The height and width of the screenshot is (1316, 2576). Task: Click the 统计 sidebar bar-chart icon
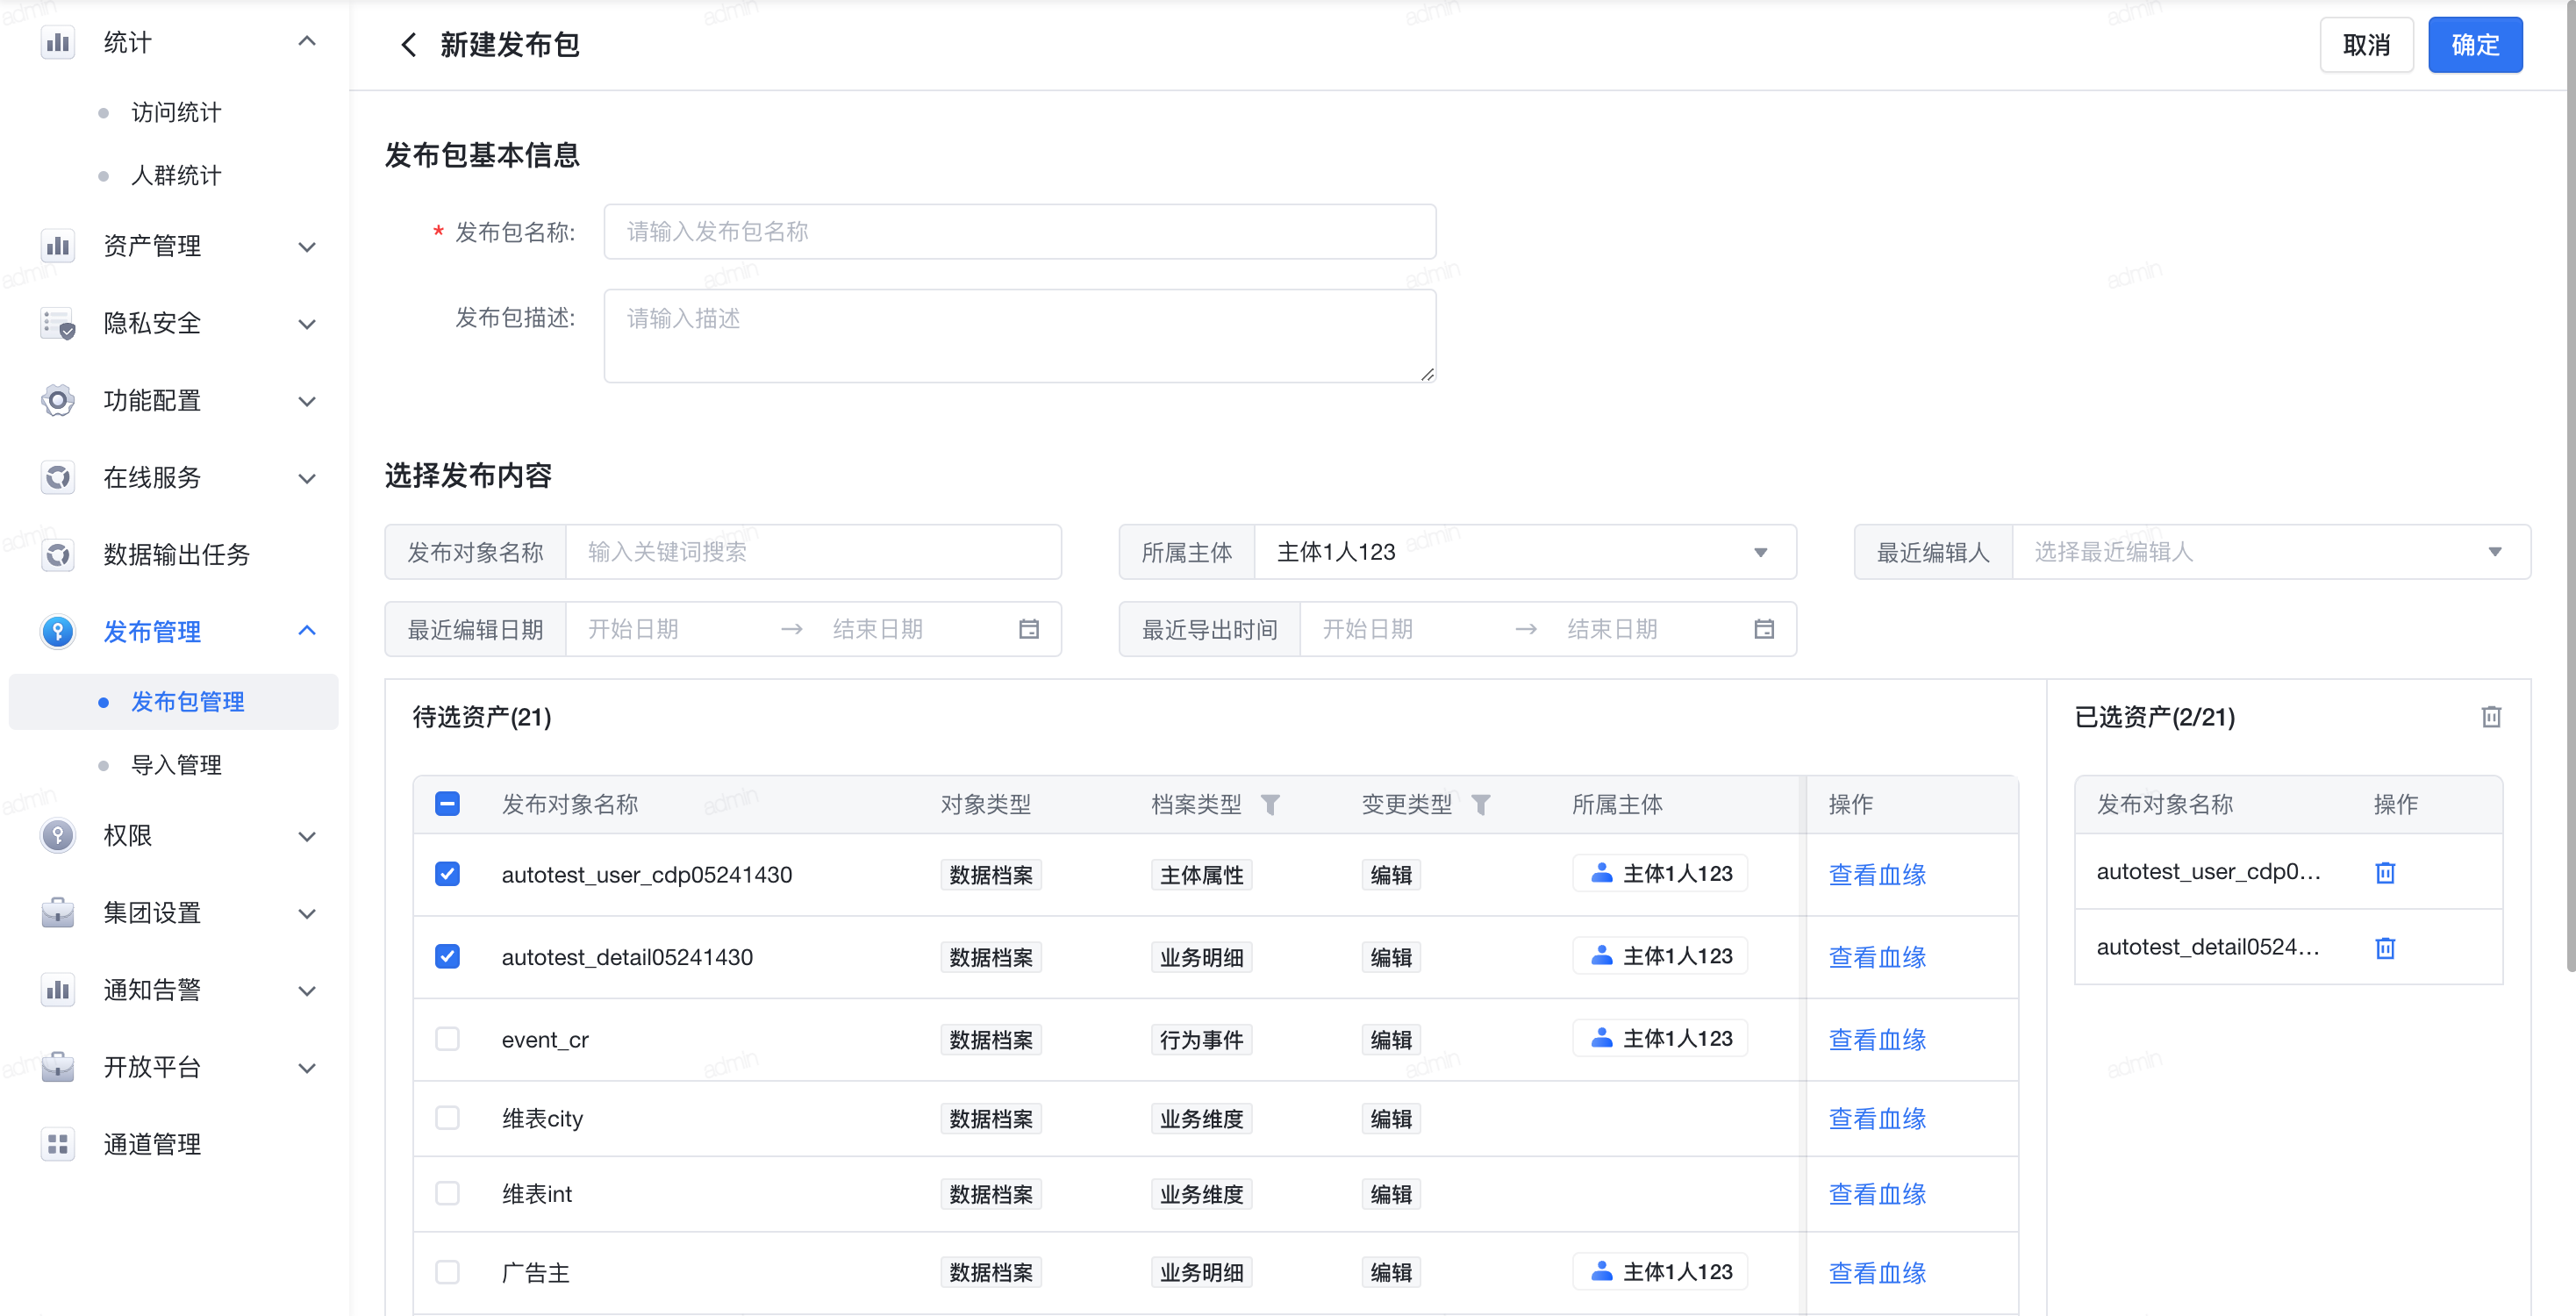(x=58, y=42)
